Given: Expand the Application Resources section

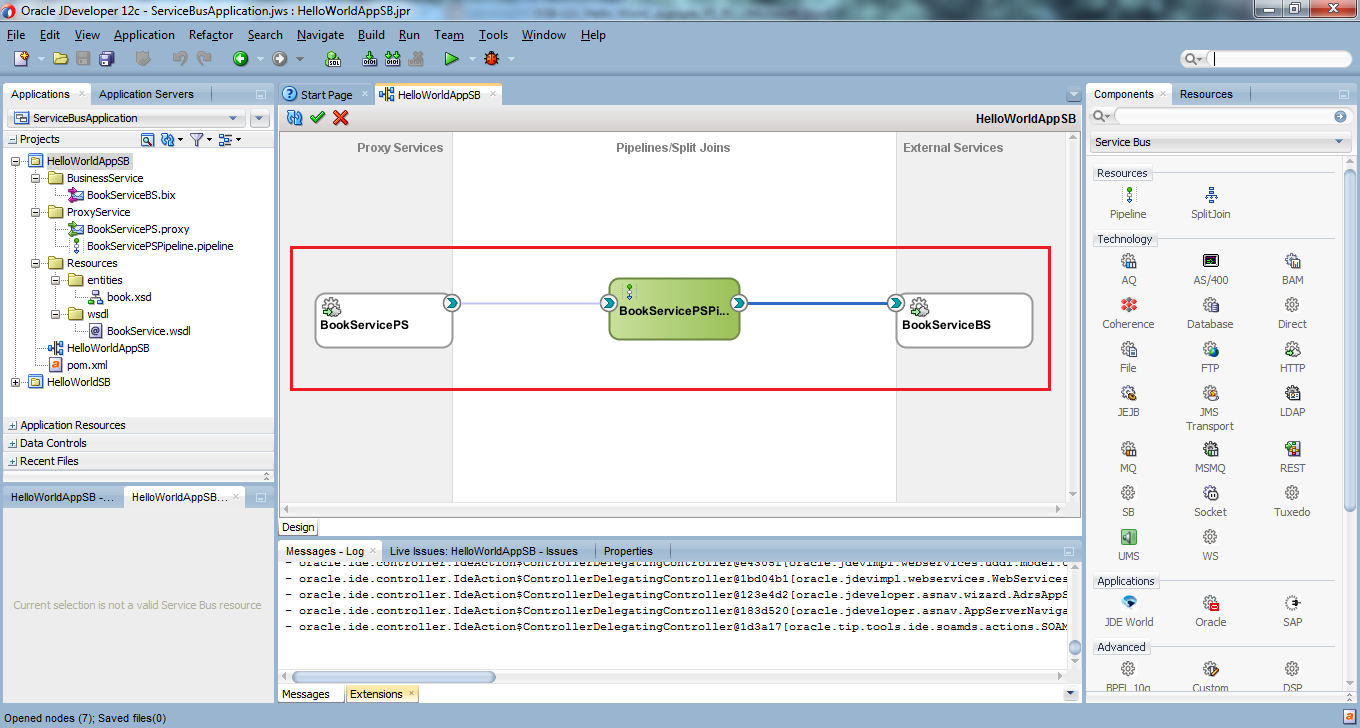Looking at the screenshot, I should (12, 425).
